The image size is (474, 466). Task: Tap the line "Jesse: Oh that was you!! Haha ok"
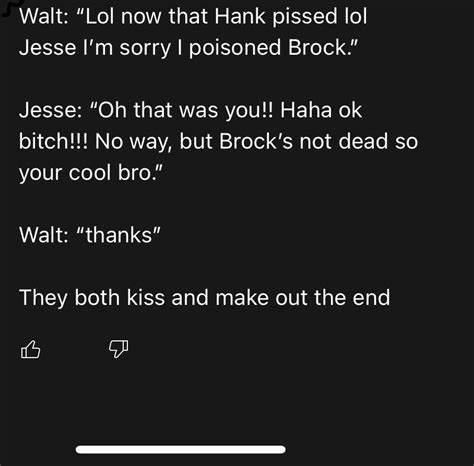(x=190, y=110)
